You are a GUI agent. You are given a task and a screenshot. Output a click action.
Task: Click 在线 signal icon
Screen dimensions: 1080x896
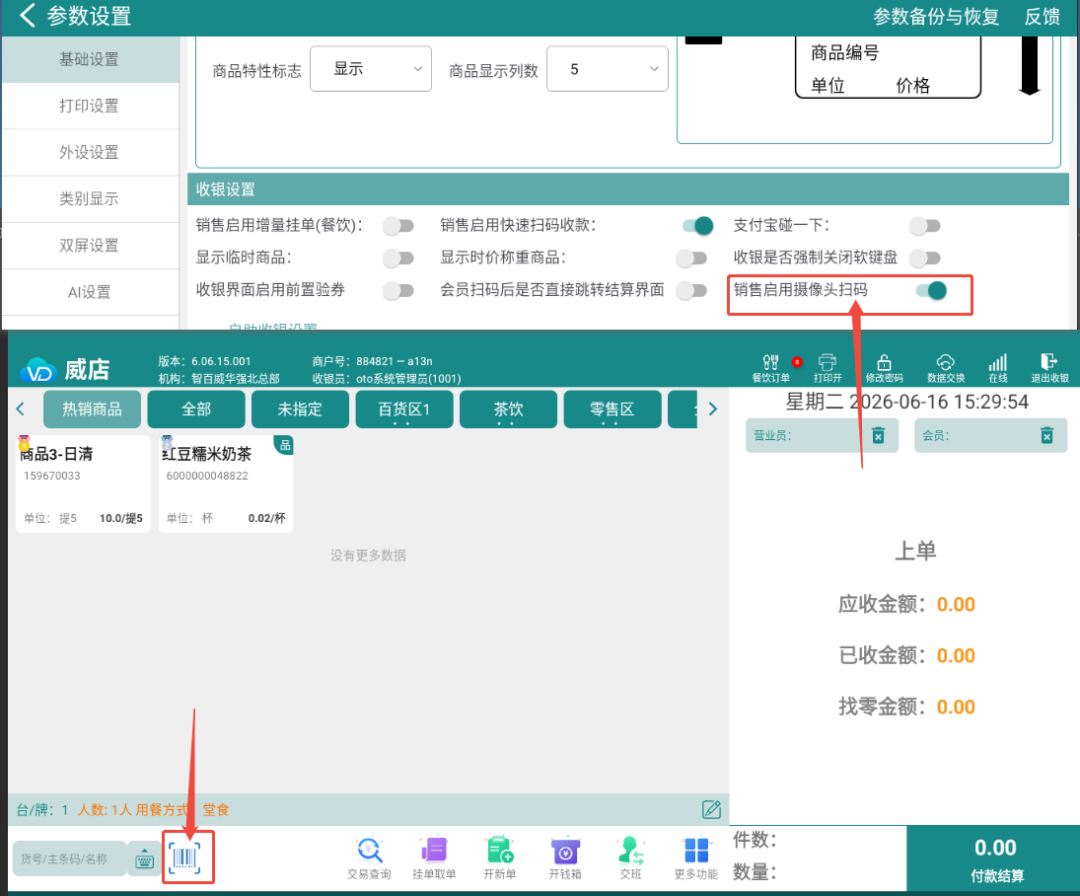coord(998,368)
